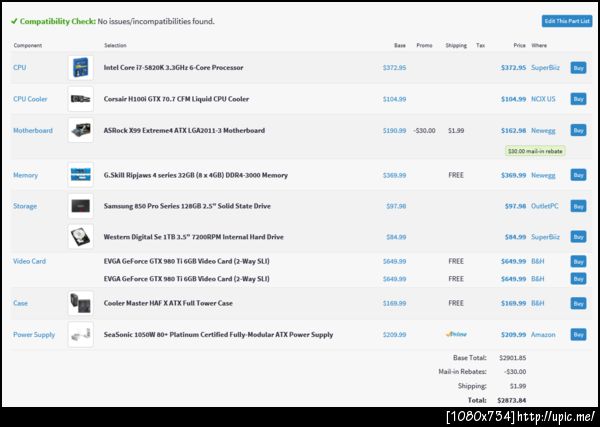Click the Shipping column header
600x427 pixels.
pos(456,45)
